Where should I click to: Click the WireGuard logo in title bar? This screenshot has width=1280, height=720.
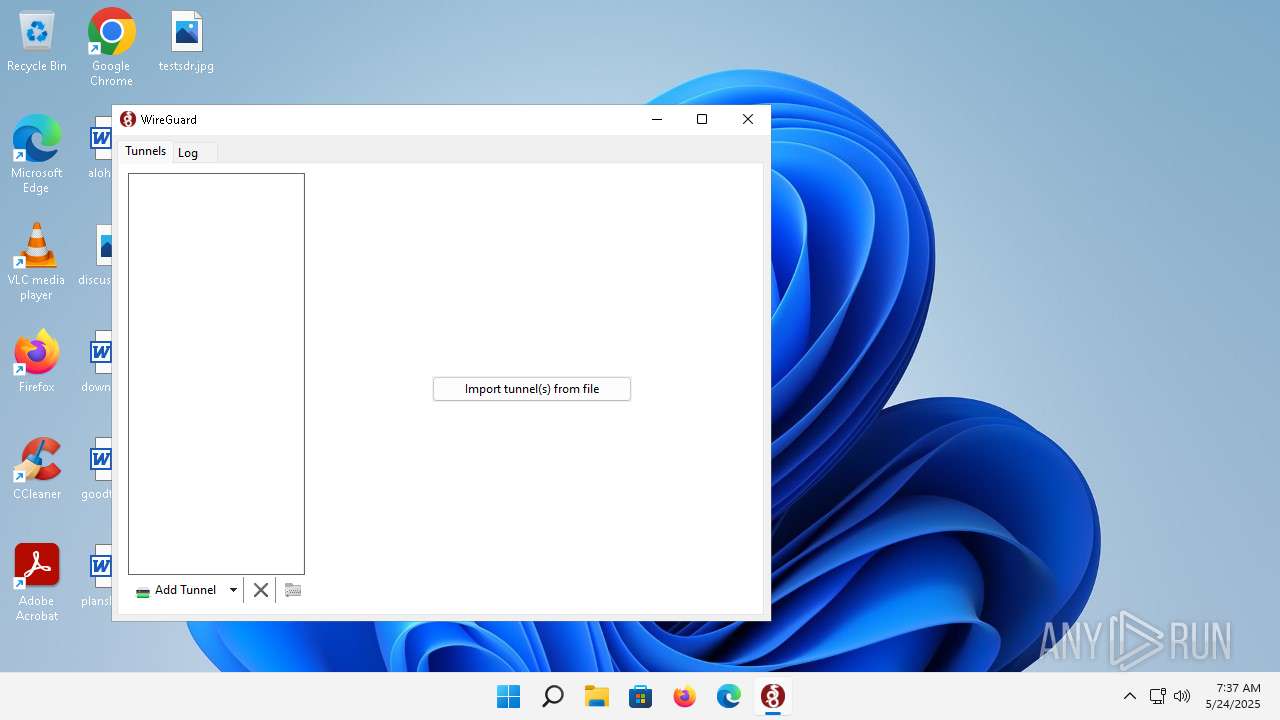pyautogui.click(x=128, y=119)
